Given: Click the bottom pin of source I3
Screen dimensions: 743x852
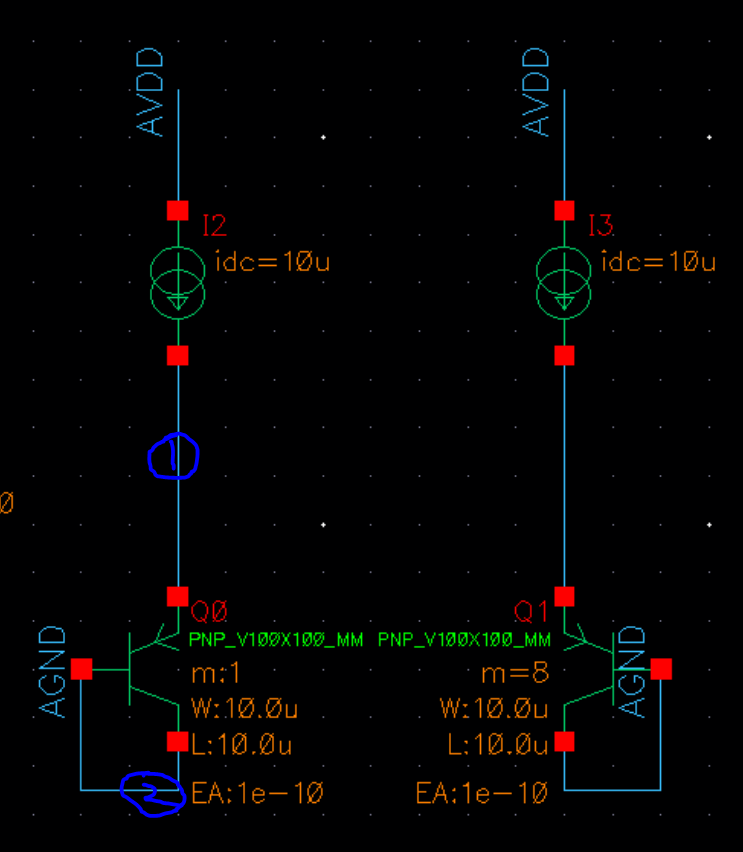Looking at the screenshot, I should [564, 355].
